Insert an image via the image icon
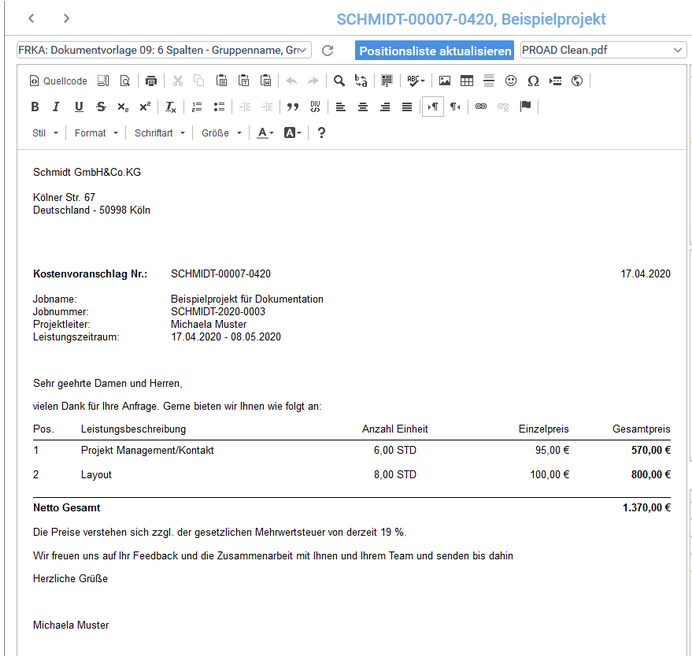The width and height of the screenshot is (692, 656). click(444, 81)
